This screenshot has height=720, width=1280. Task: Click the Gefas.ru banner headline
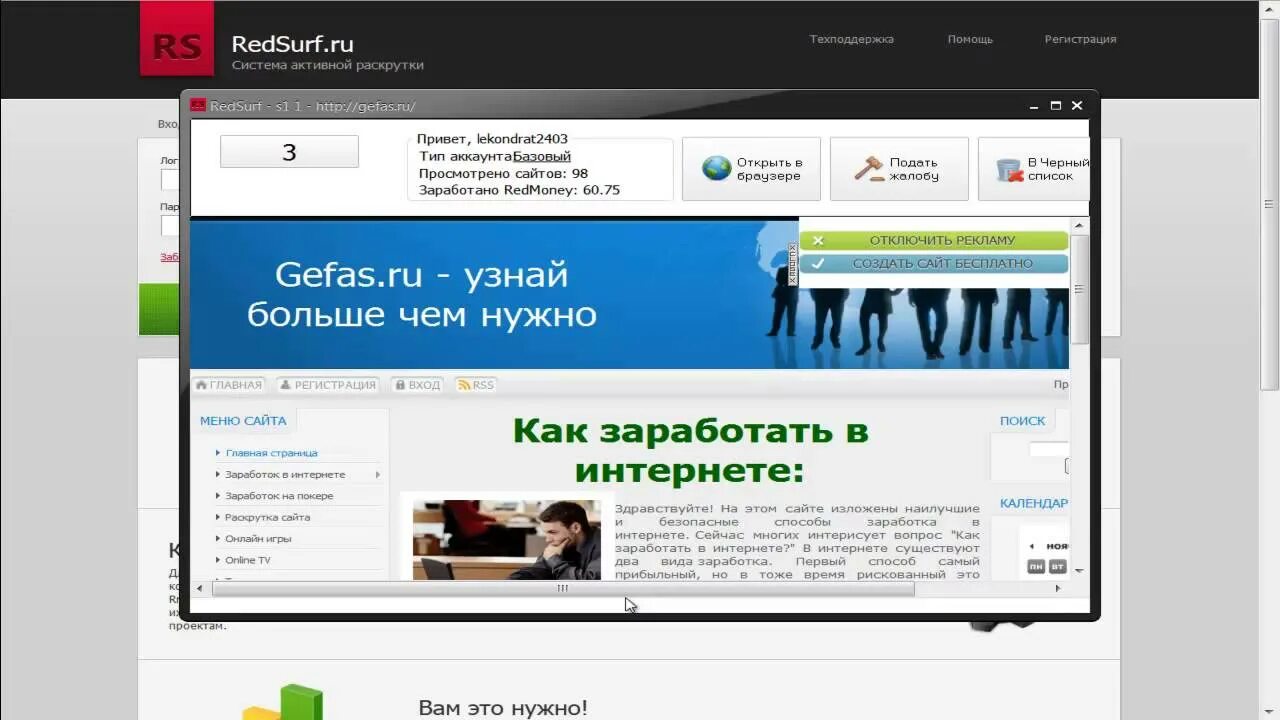(x=421, y=294)
